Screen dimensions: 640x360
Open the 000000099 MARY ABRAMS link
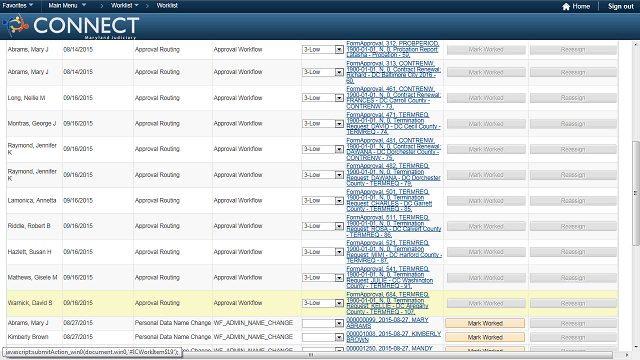(387, 323)
